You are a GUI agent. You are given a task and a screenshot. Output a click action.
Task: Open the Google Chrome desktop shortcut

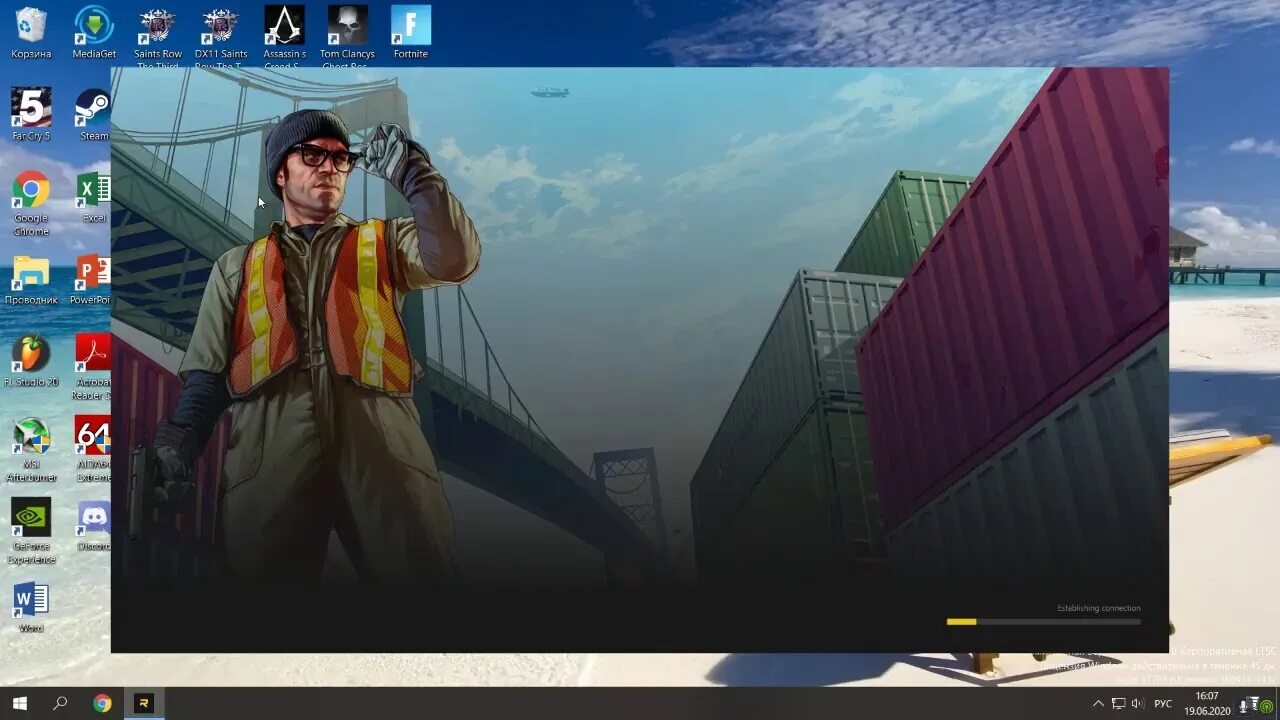(31, 203)
